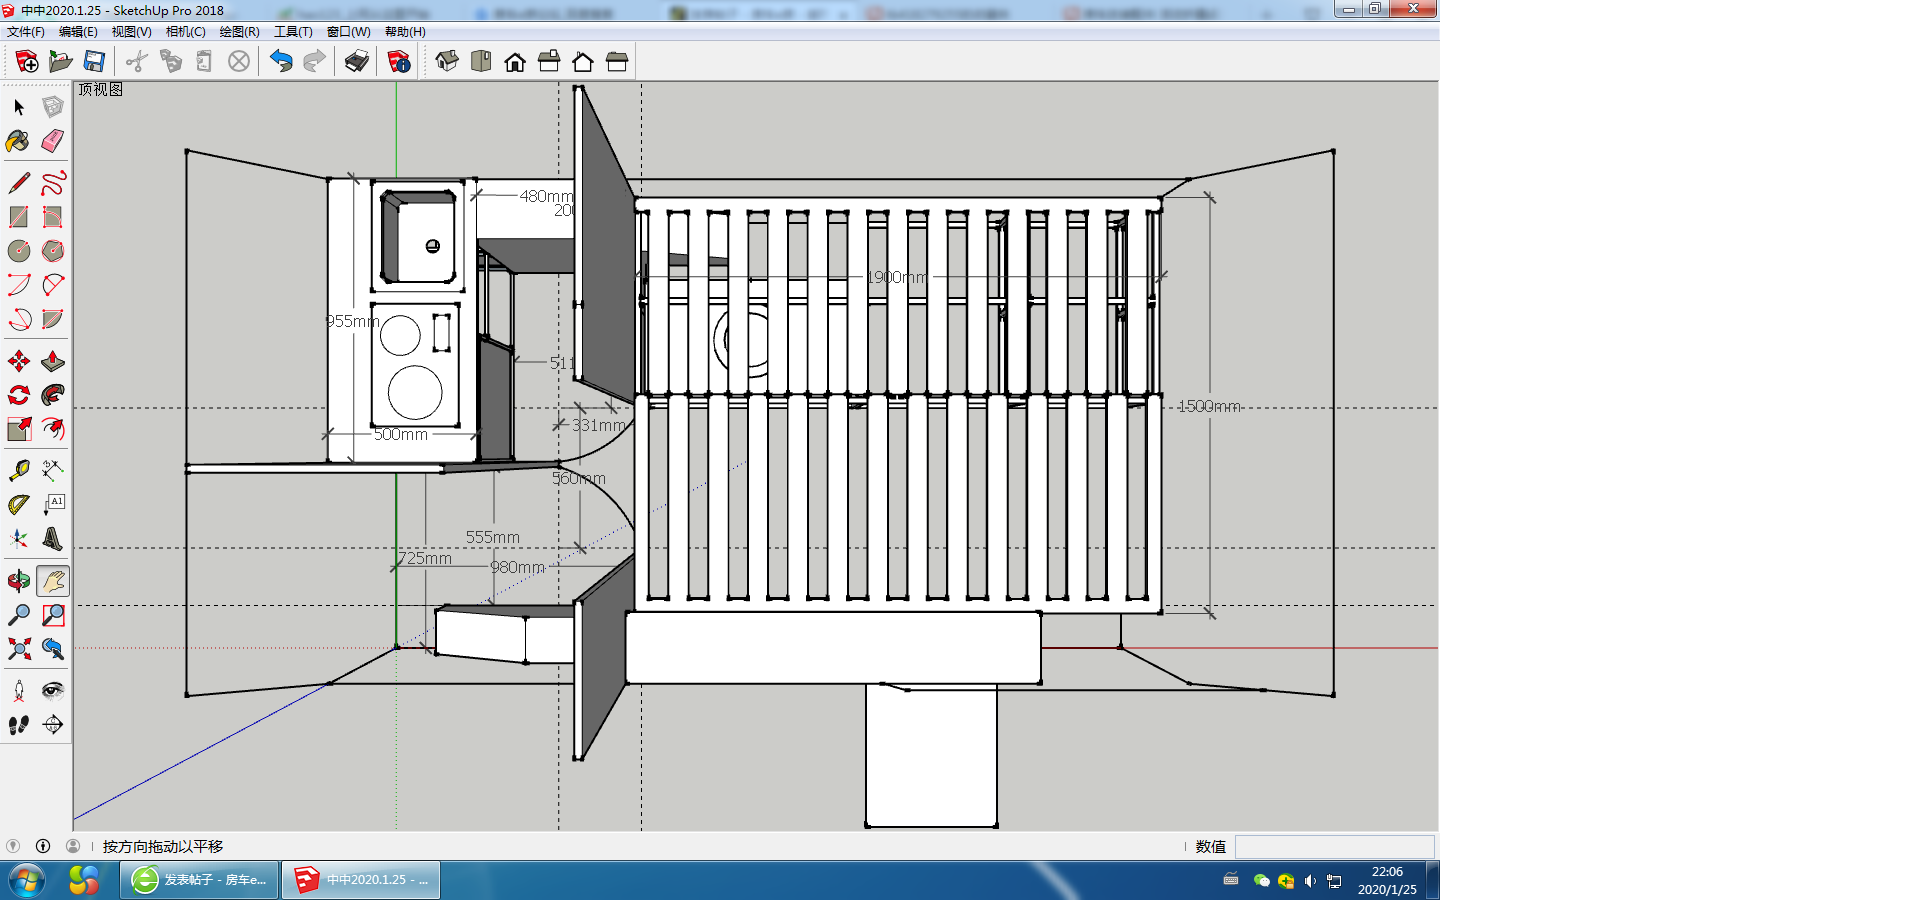Pick the Walk footprints tool

[x=18, y=725]
